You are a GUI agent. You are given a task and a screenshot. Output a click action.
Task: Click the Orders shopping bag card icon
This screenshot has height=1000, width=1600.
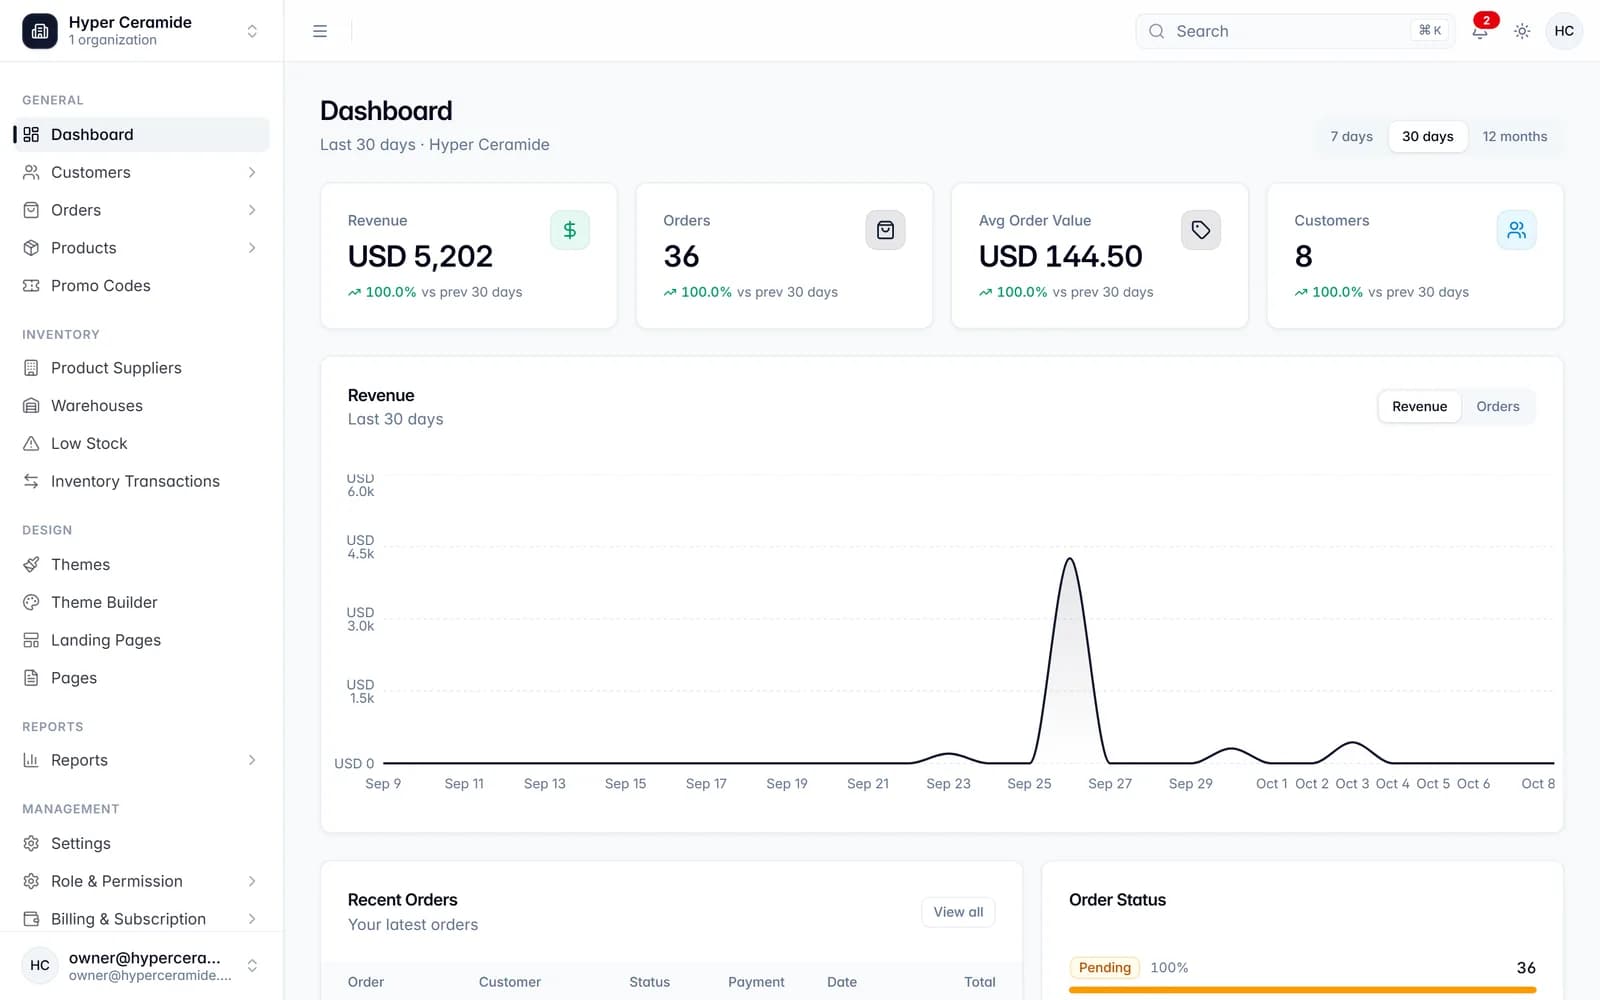coord(885,230)
